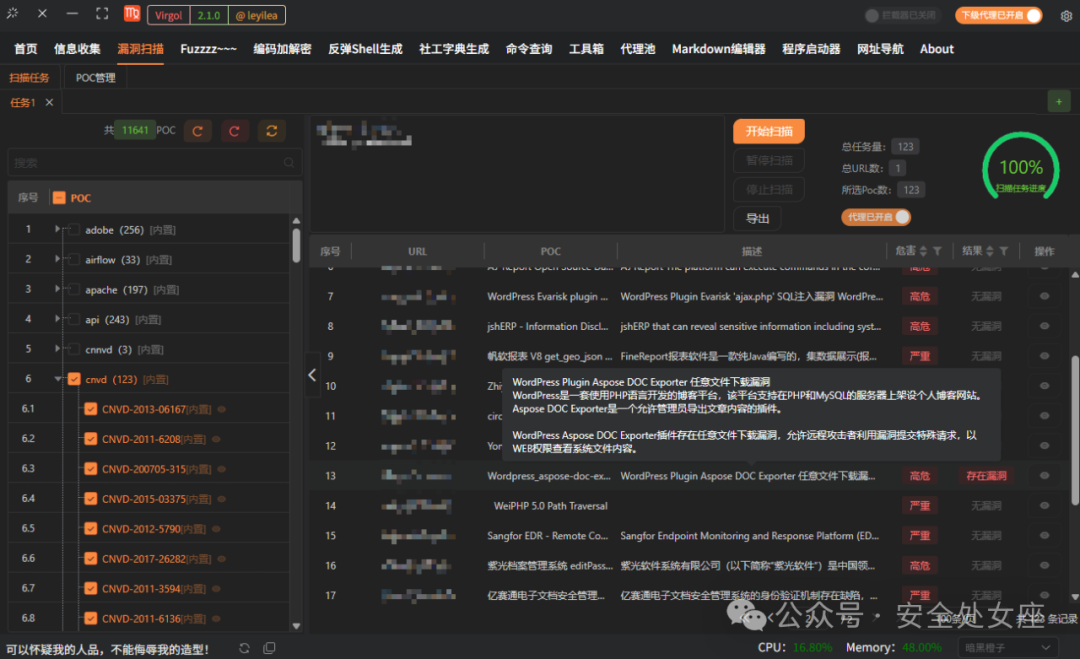The height and width of the screenshot is (659, 1080).
Task: Open the settings gear icon
Action: pyautogui.click(x=1066, y=16)
